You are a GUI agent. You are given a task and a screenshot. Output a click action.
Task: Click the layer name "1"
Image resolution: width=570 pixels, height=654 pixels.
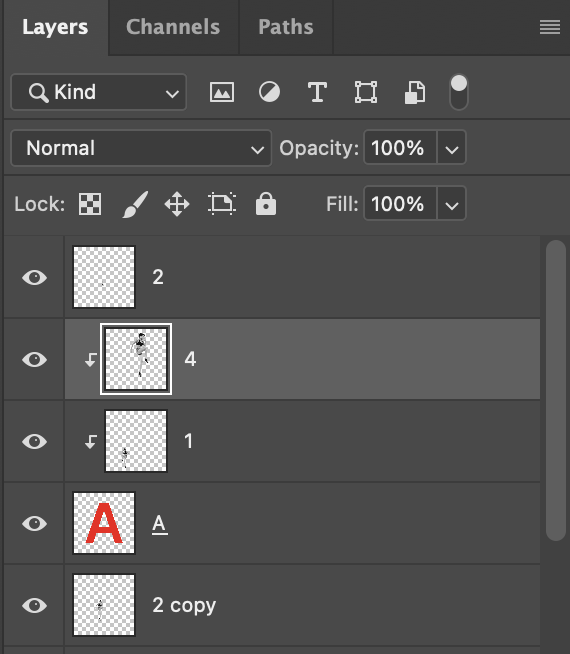tap(188, 441)
